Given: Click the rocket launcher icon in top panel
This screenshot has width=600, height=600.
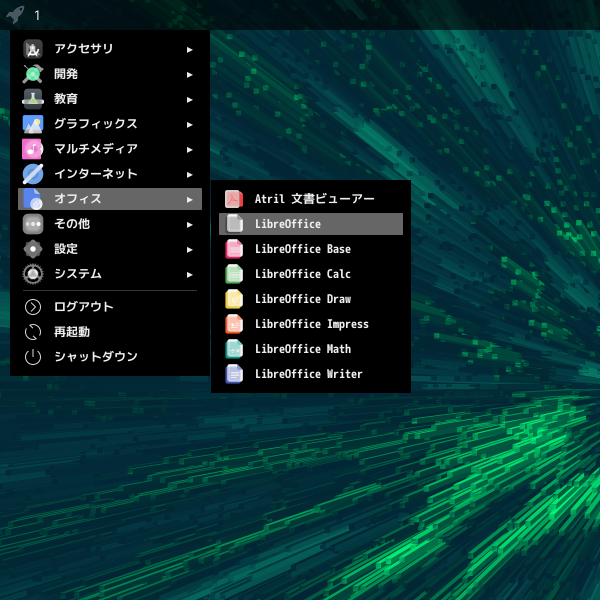Looking at the screenshot, I should 14,15.
